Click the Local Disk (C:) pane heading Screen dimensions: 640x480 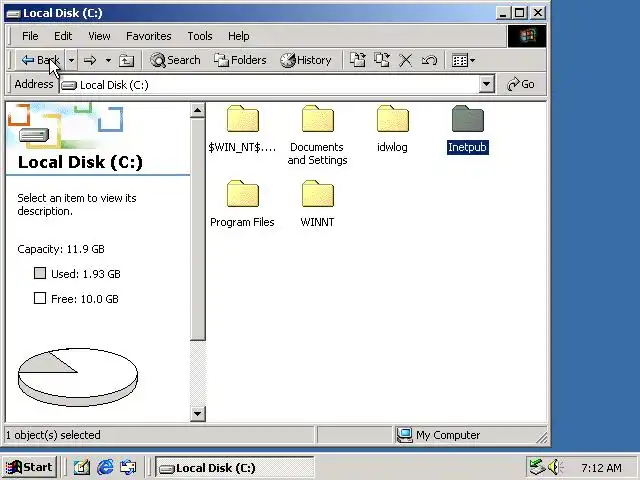(x=80, y=162)
